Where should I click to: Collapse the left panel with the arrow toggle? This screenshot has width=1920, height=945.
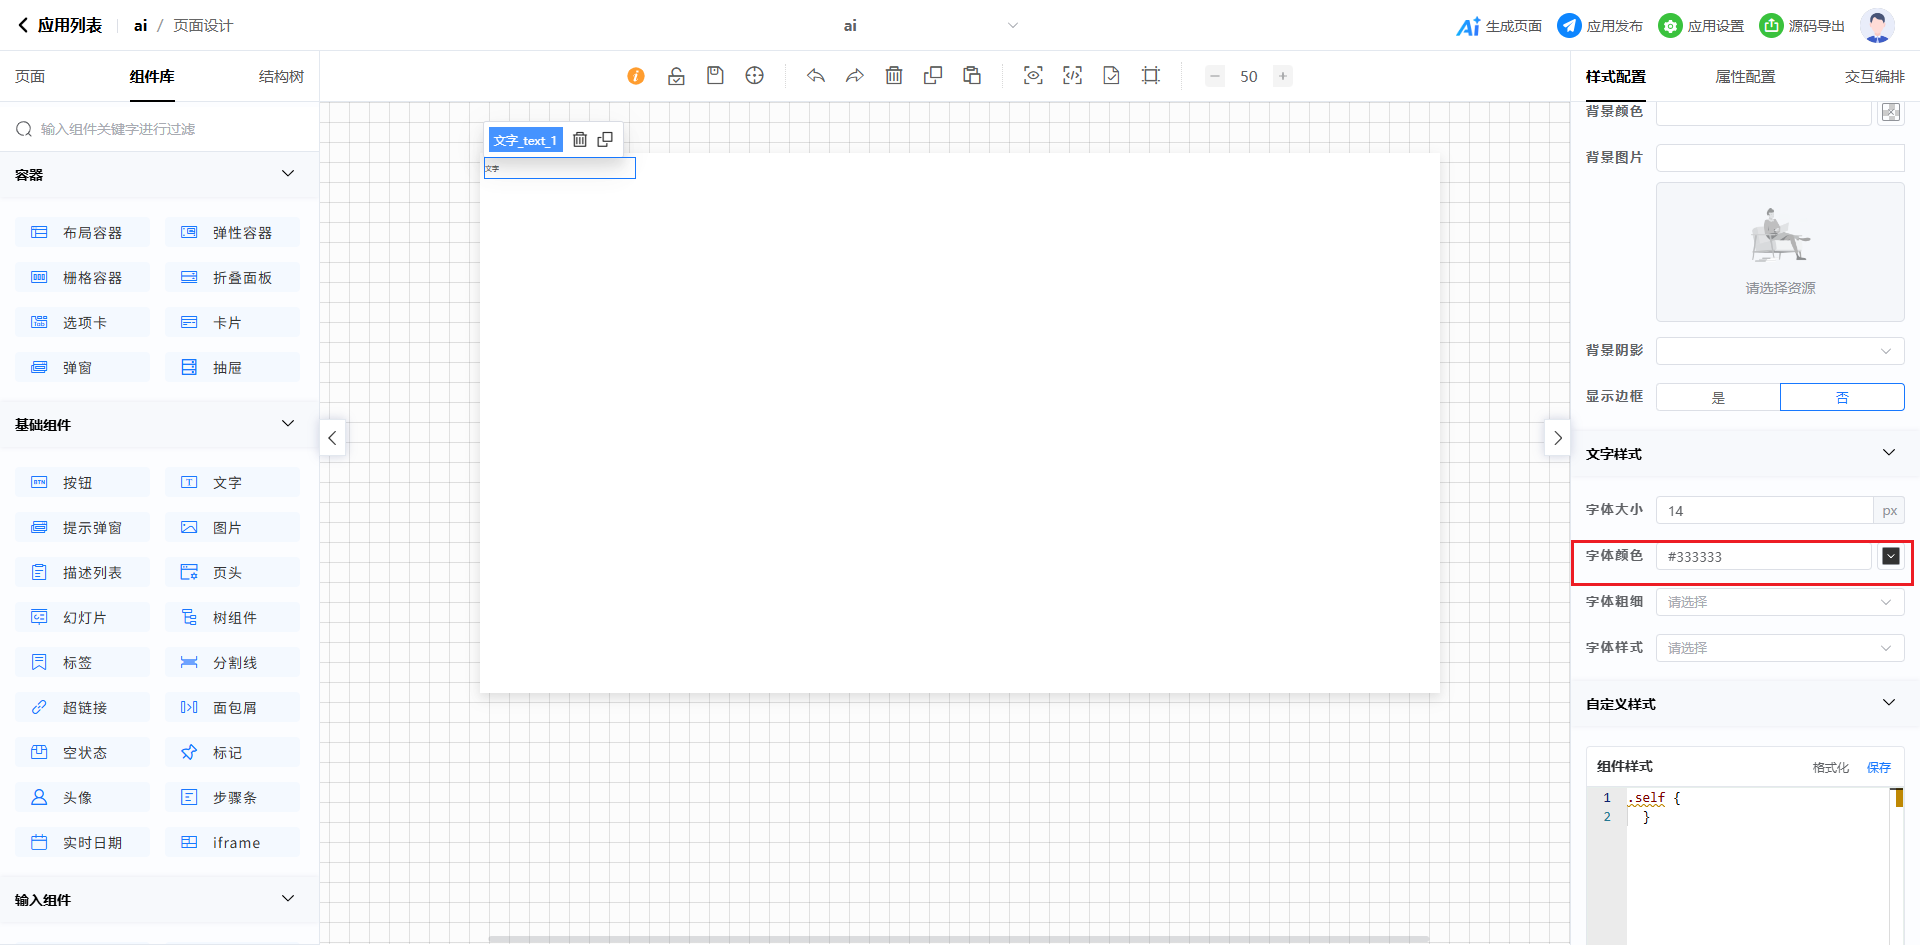332,438
